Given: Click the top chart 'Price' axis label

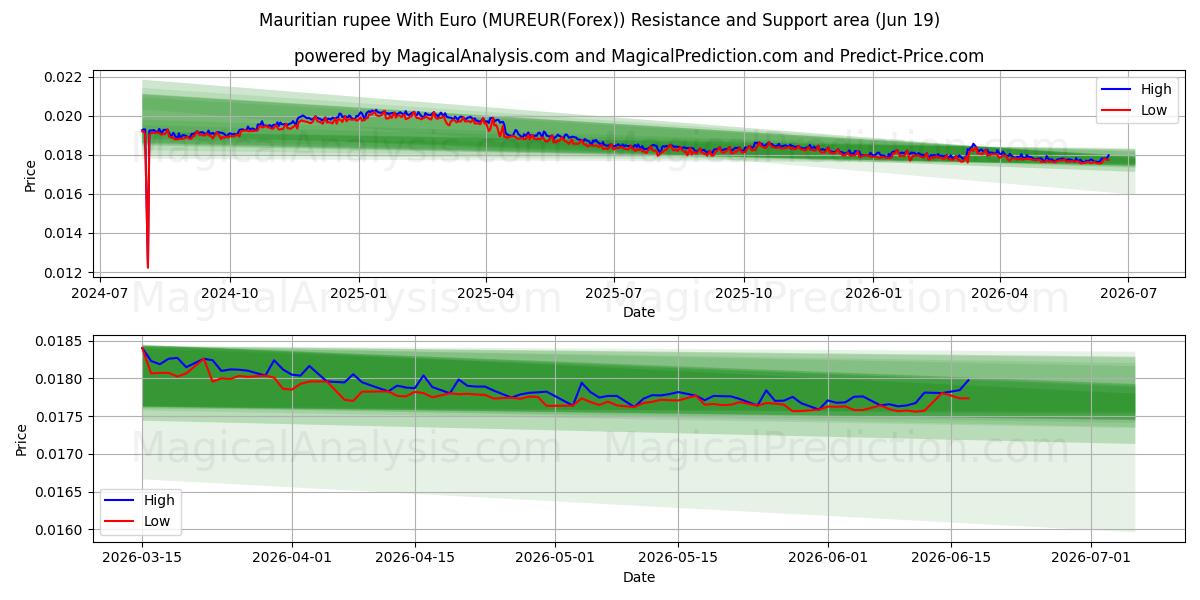Looking at the screenshot, I should (x=30, y=175).
